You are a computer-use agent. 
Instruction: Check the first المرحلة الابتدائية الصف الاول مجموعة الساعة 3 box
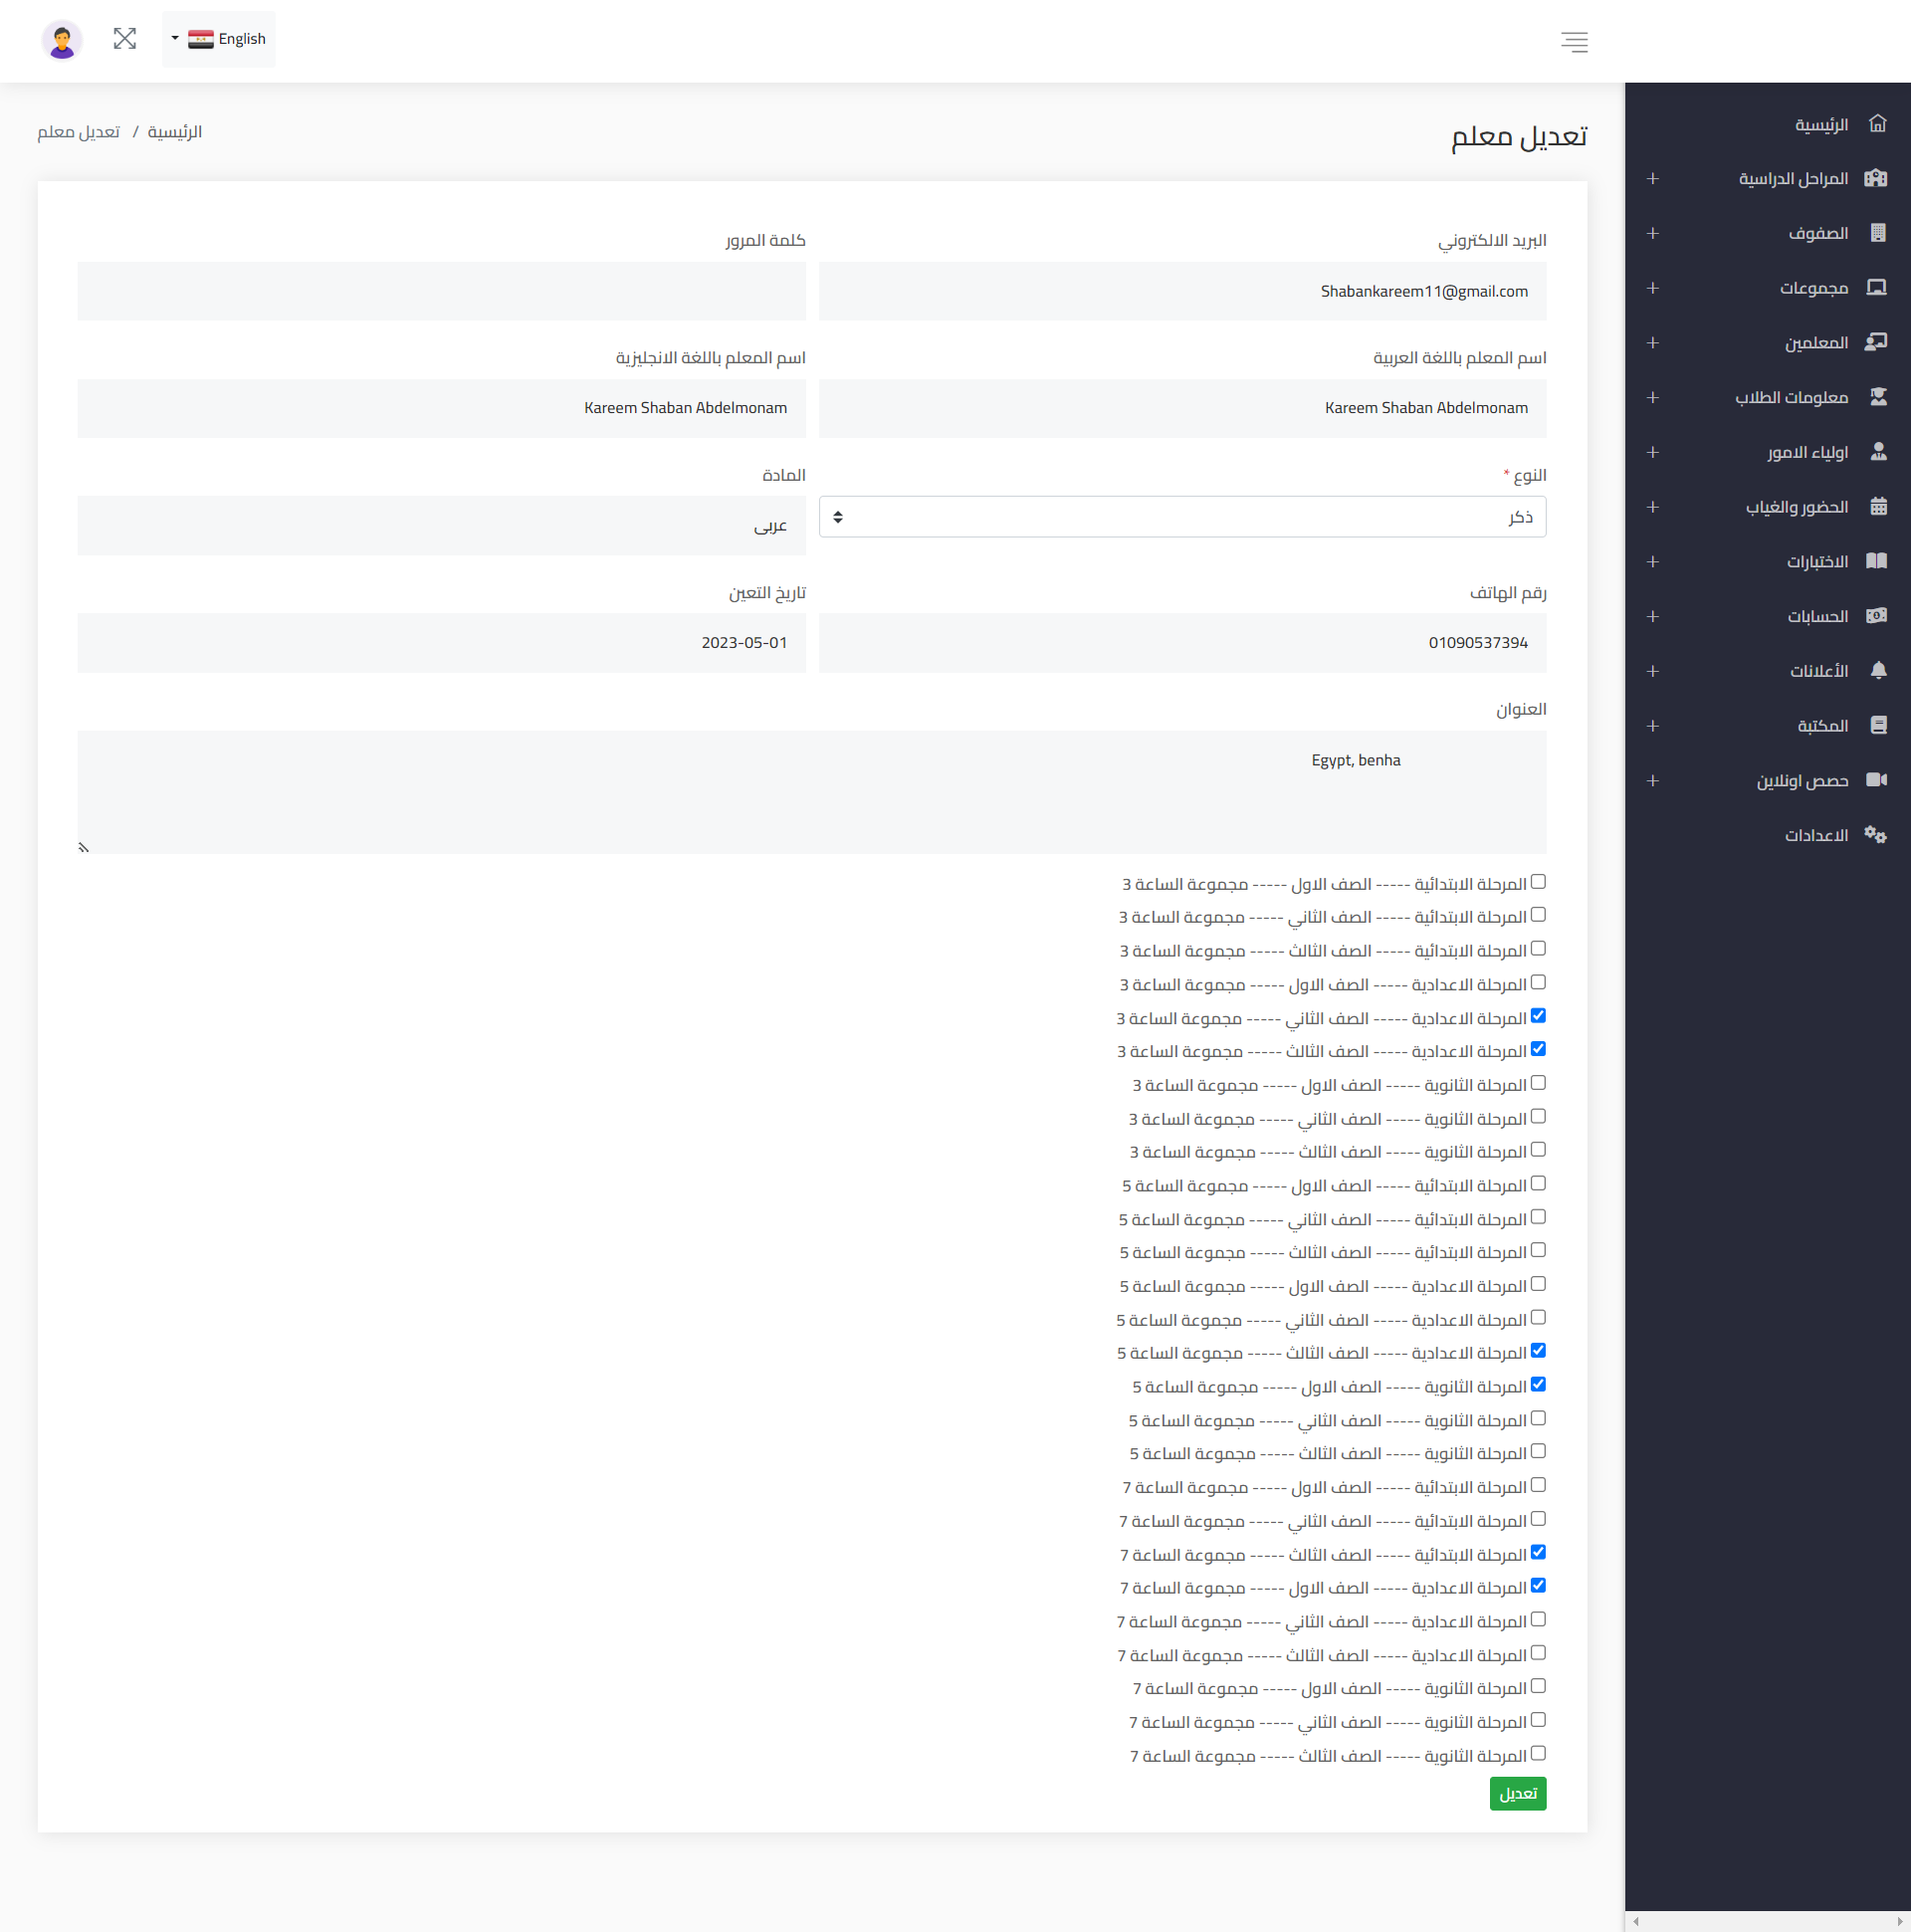click(x=1538, y=882)
